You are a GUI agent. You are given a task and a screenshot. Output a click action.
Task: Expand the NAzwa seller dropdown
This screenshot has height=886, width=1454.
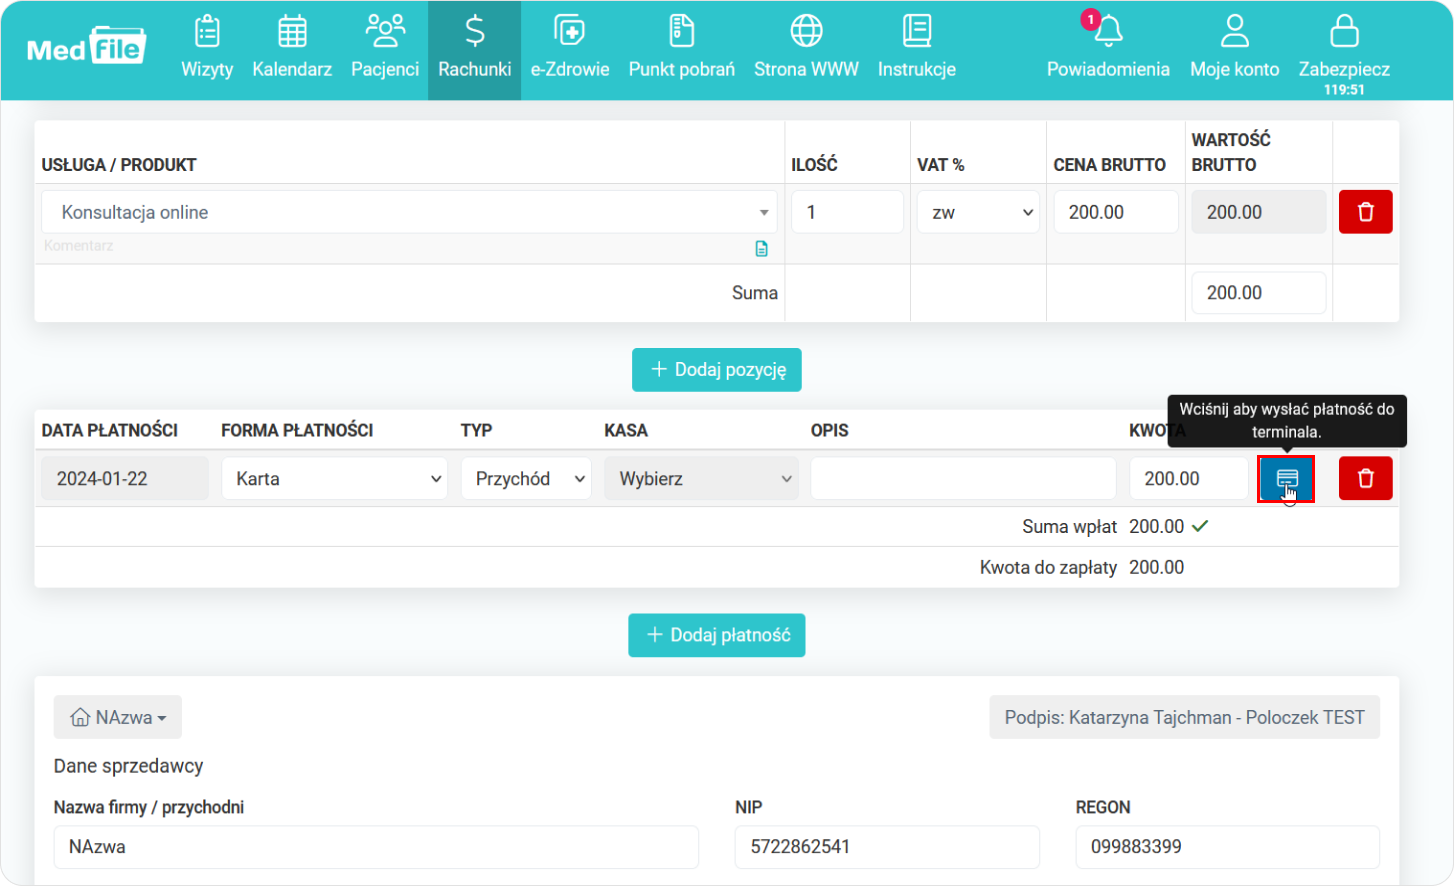[x=118, y=717]
